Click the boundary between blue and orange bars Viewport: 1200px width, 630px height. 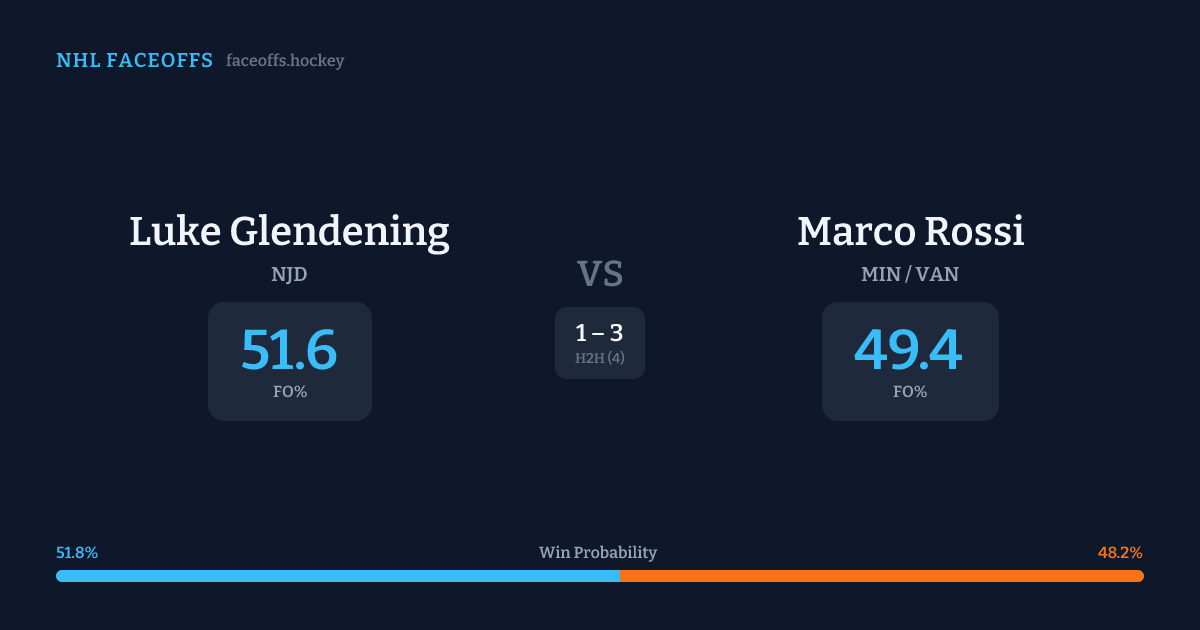point(619,576)
